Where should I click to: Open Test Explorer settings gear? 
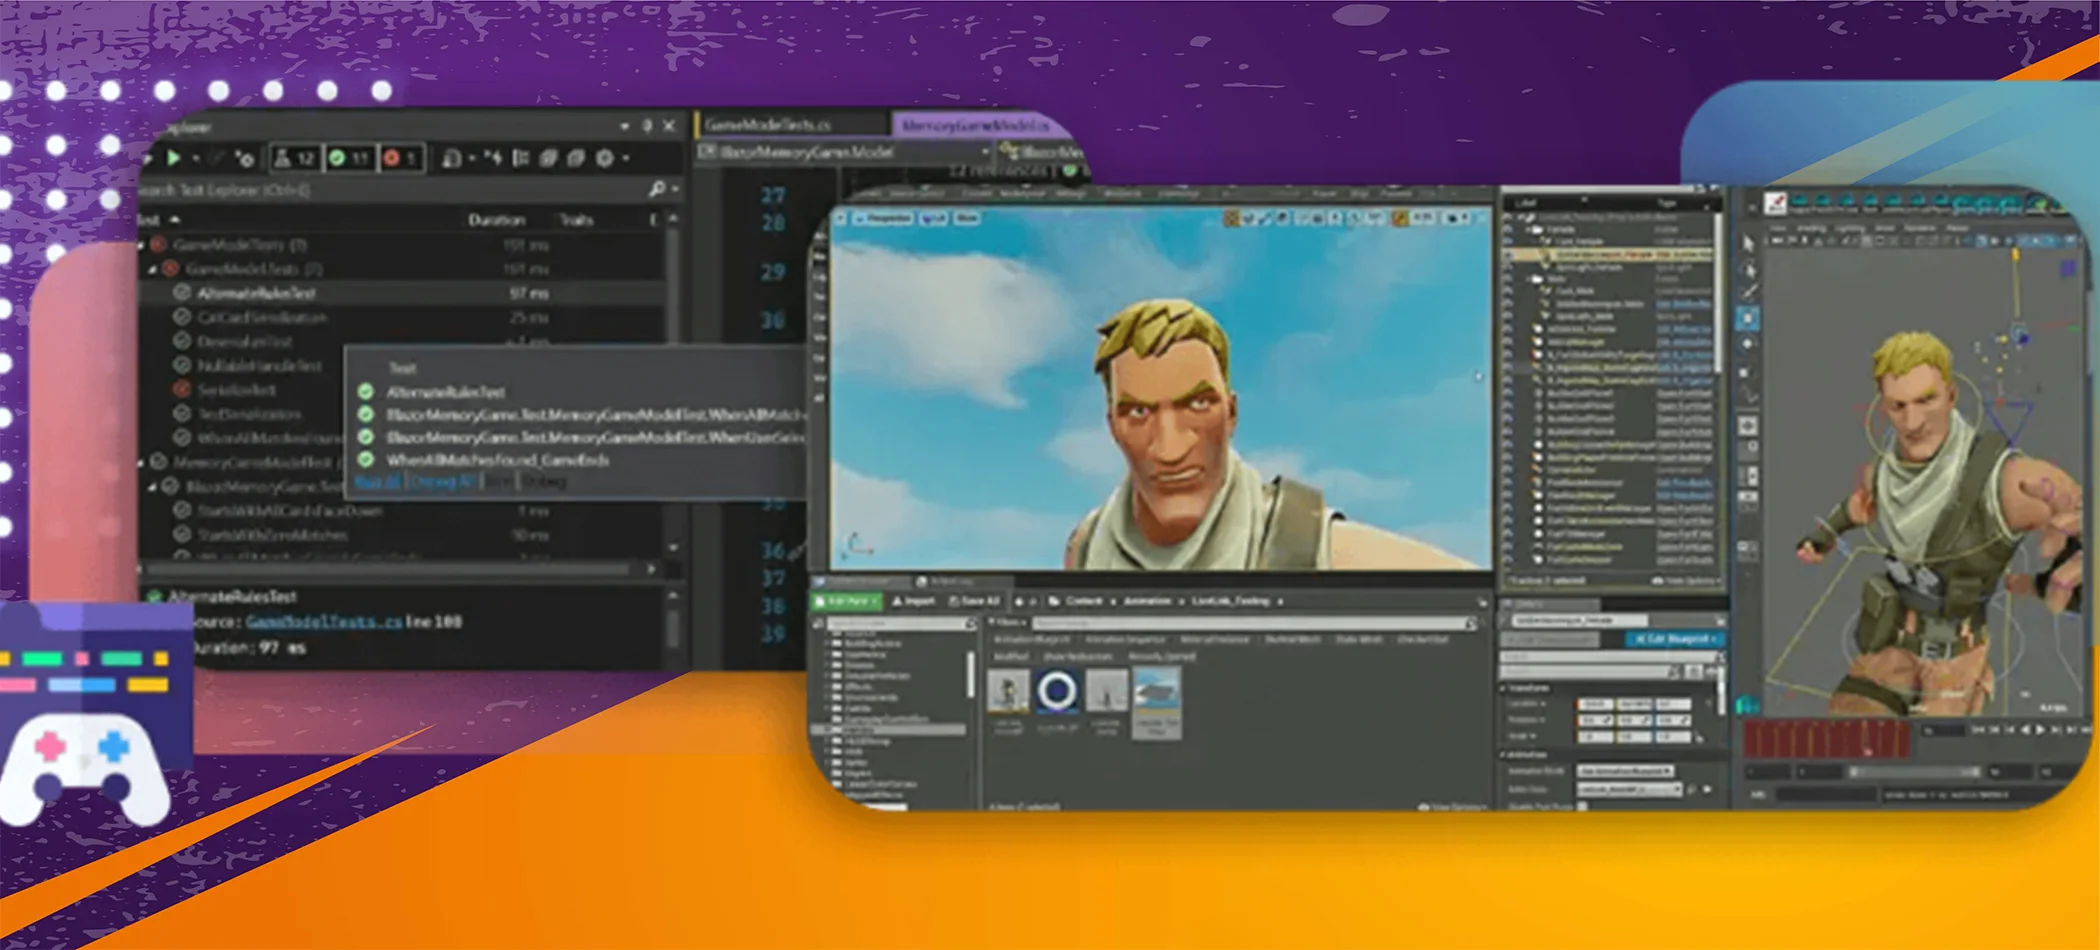click(x=604, y=158)
